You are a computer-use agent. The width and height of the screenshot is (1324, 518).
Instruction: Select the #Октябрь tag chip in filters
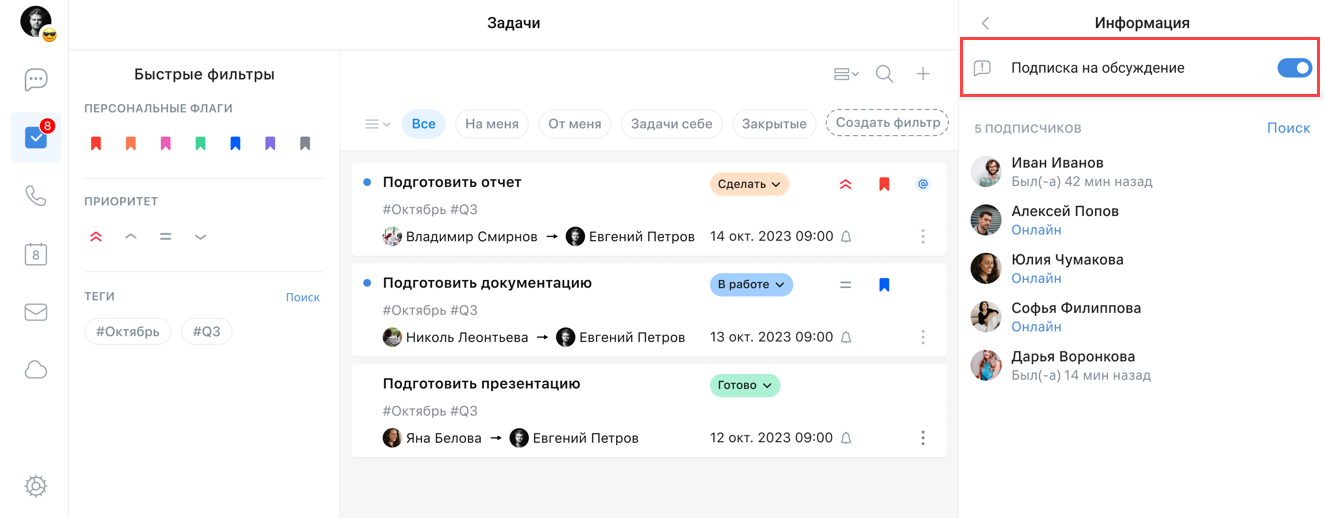(128, 331)
